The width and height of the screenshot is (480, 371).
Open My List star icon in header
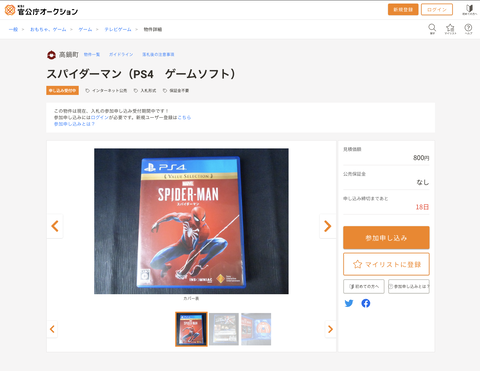(x=450, y=29)
